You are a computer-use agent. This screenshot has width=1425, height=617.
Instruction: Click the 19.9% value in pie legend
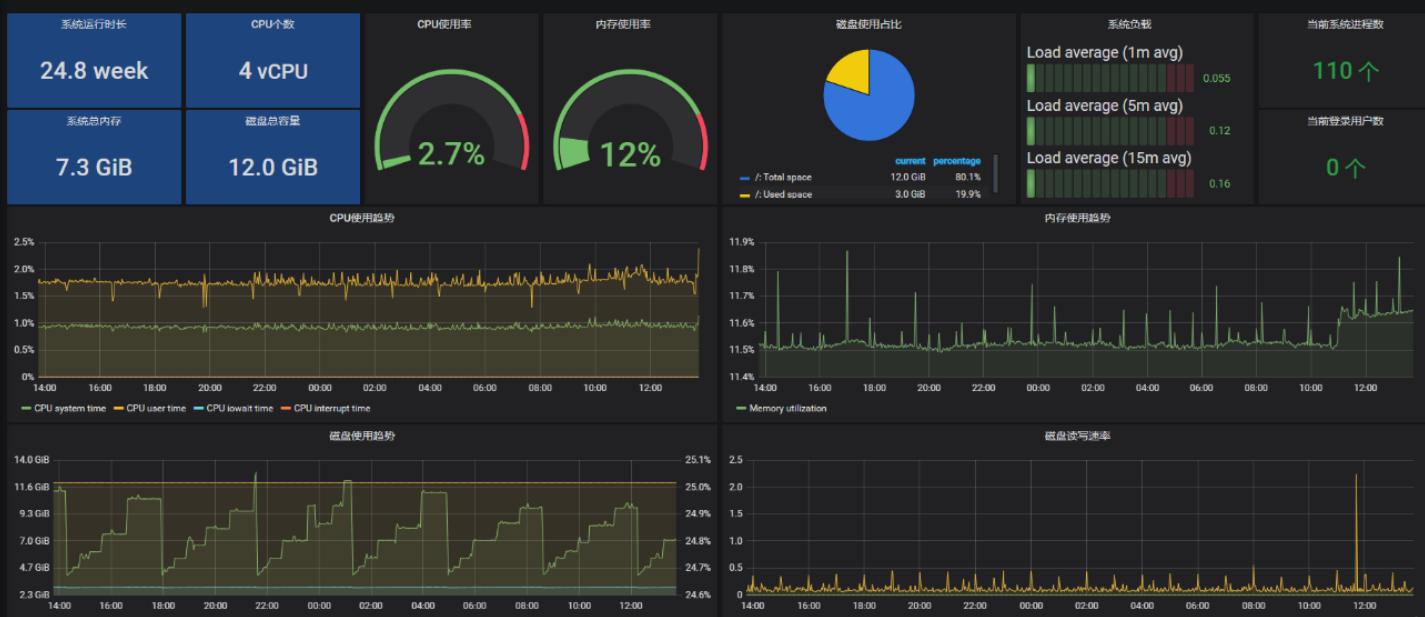click(967, 194)
